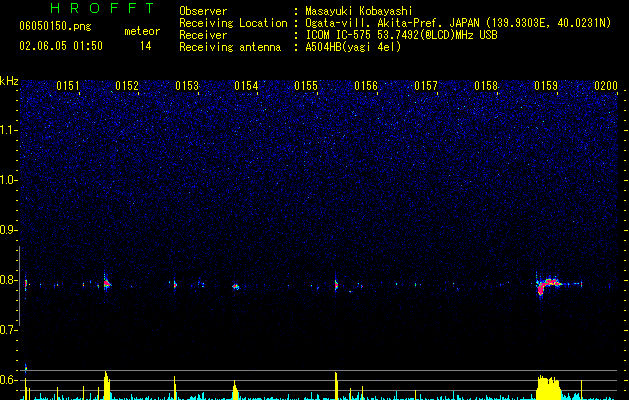Click the HROFFT title text
The width and height of the screenshot is (629, 400).
click(x=102, y=8)
